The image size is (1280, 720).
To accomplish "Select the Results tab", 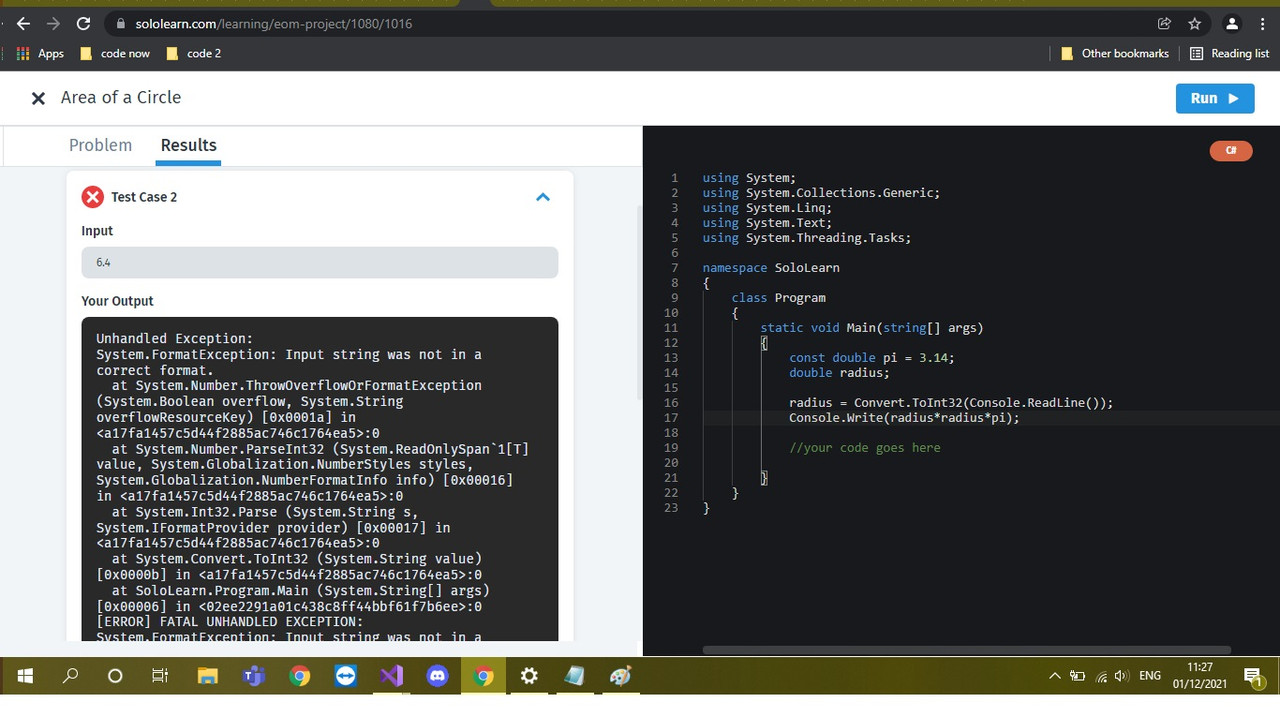I will [188, 145].
